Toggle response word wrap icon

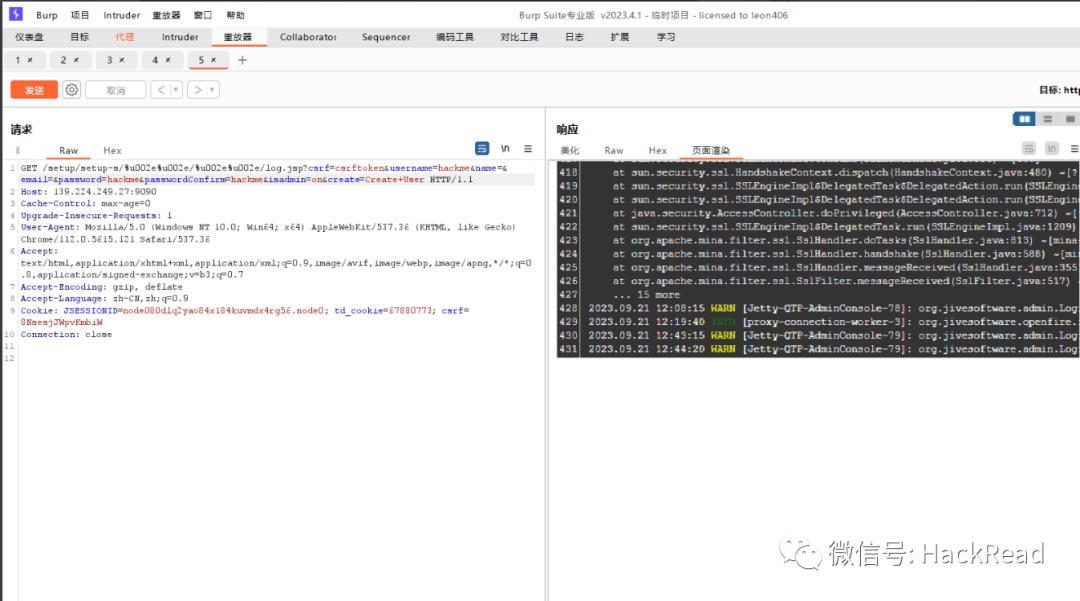(x=1028, y=148)
